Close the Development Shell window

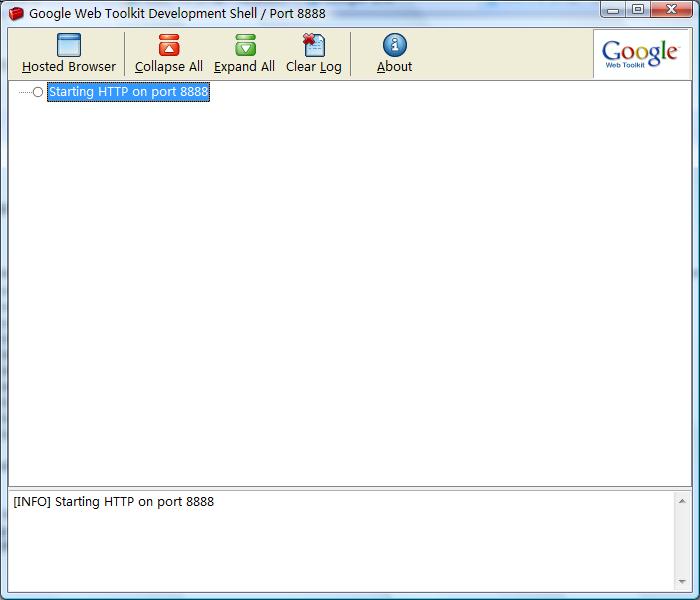671,9
